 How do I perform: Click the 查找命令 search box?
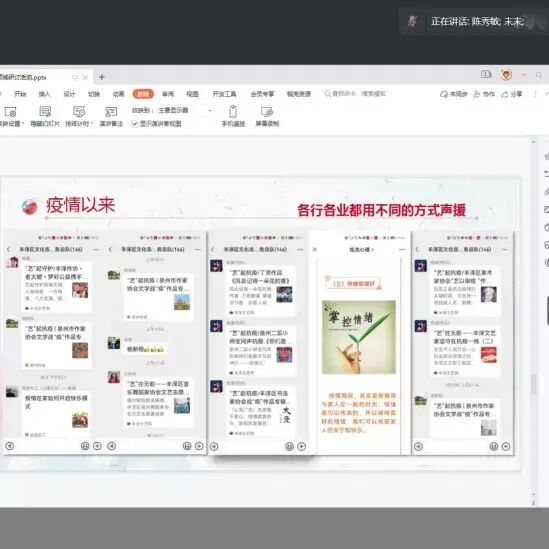pyautogui.click(x=355, y=94)
